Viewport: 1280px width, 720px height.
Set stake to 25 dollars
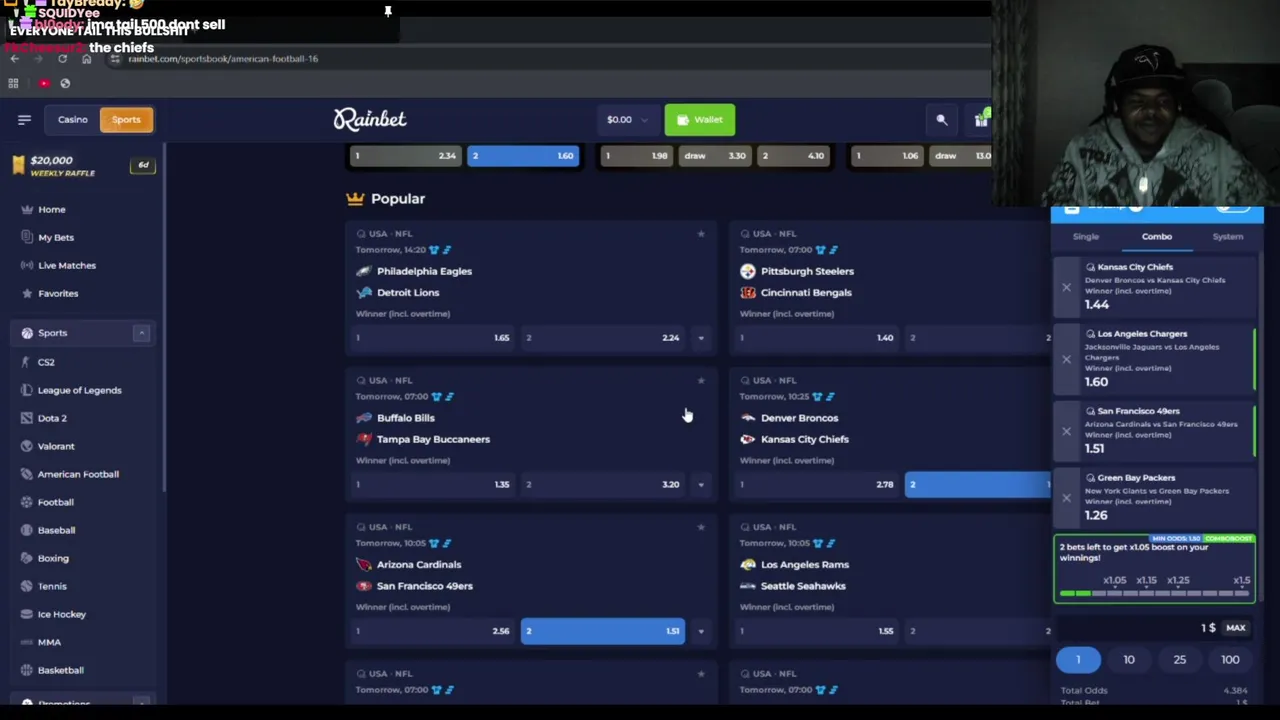tap(1180, 660)
